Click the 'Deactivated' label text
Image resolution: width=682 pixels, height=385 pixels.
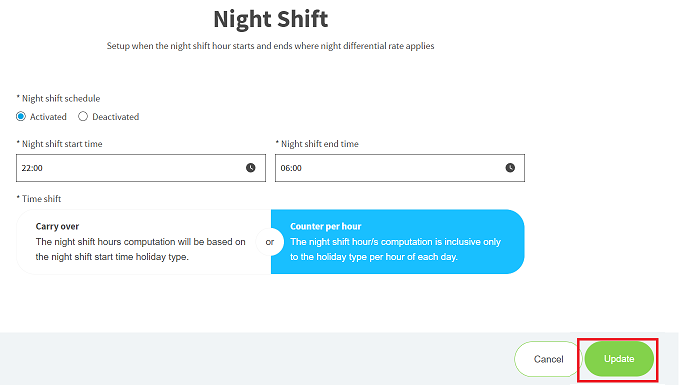click(116, 117)
